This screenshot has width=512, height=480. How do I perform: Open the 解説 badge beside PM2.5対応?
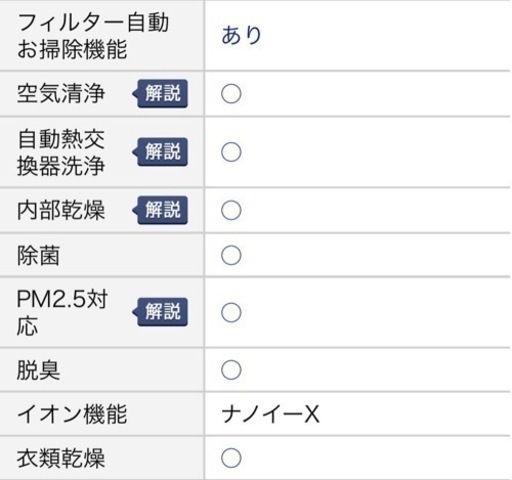click(x=160, y=312)
